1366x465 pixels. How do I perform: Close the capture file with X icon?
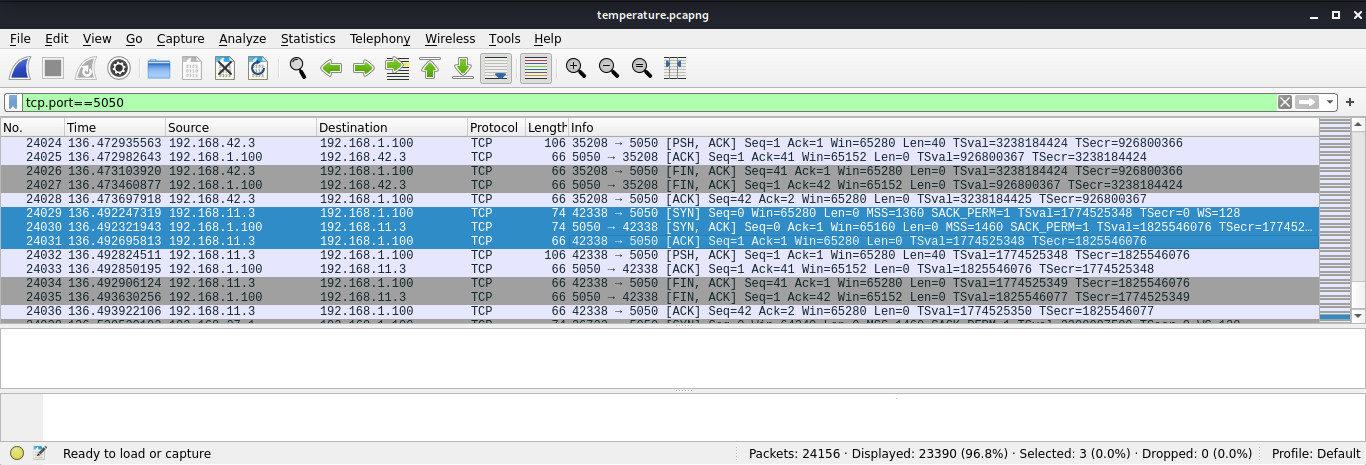(x=225, y=68)
